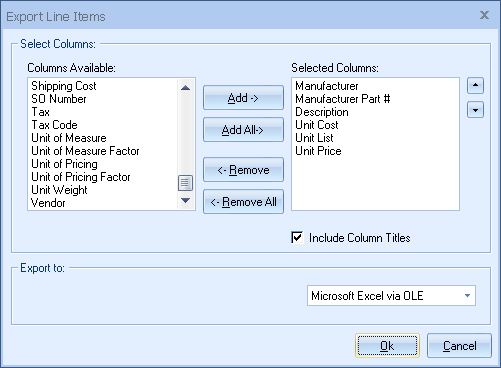Select Manufacturer Part # in selected columns

pos(343,99)
